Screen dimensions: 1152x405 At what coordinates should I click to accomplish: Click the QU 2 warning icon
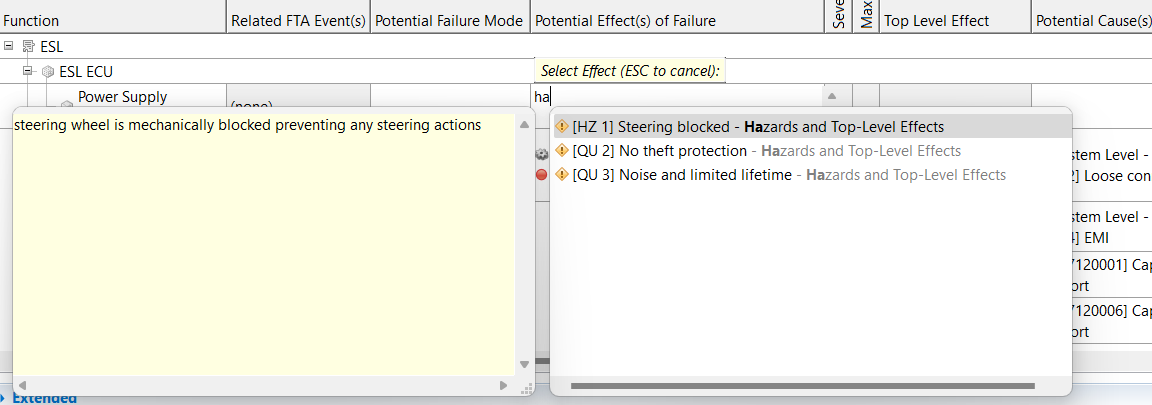tap(561, 151)
